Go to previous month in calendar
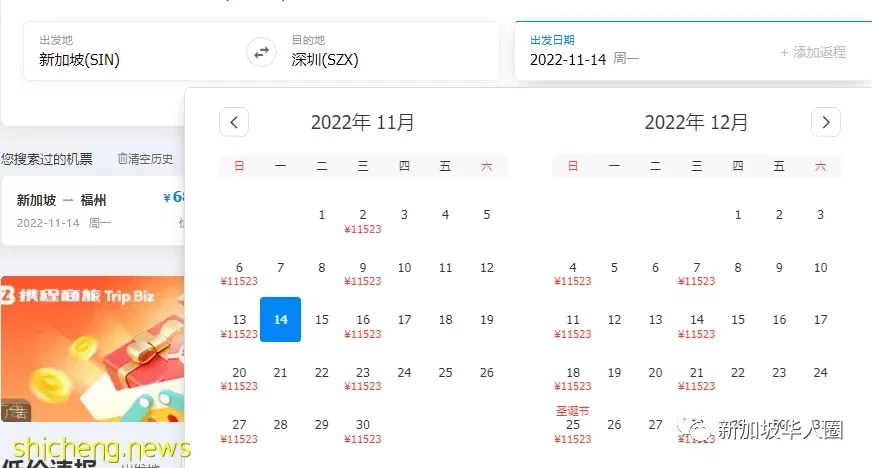 tap(234, 122)
